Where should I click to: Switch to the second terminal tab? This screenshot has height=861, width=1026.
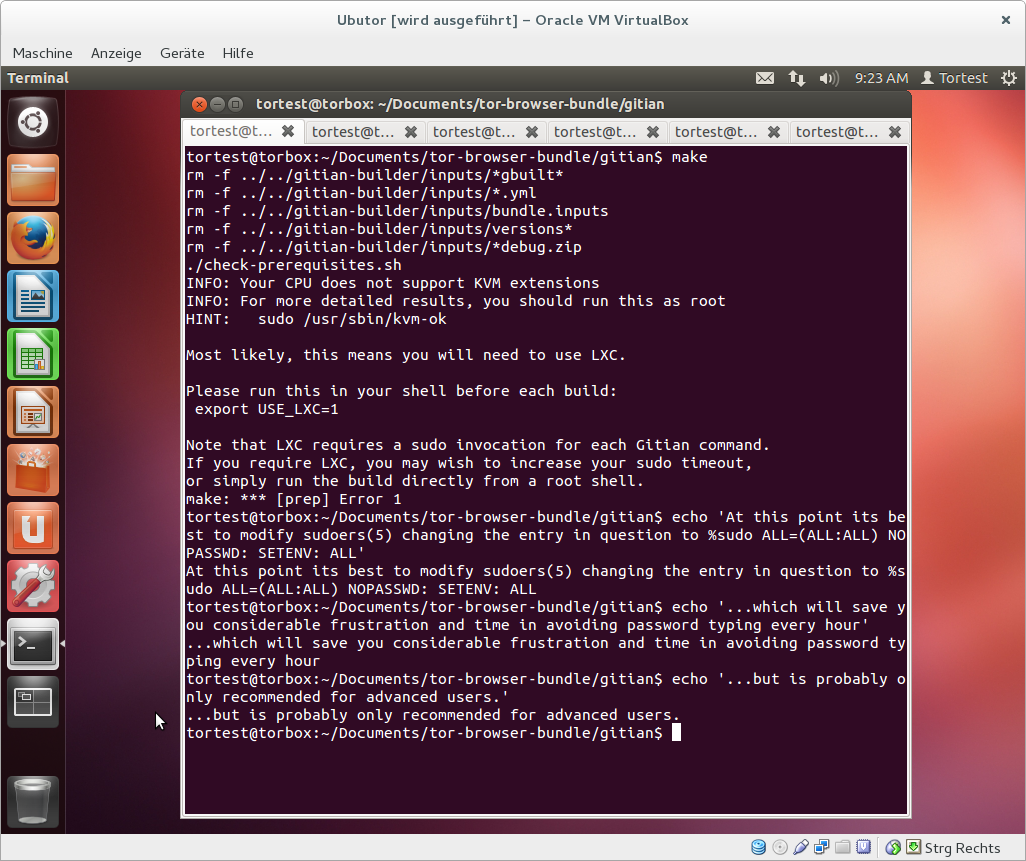point(353,132)
